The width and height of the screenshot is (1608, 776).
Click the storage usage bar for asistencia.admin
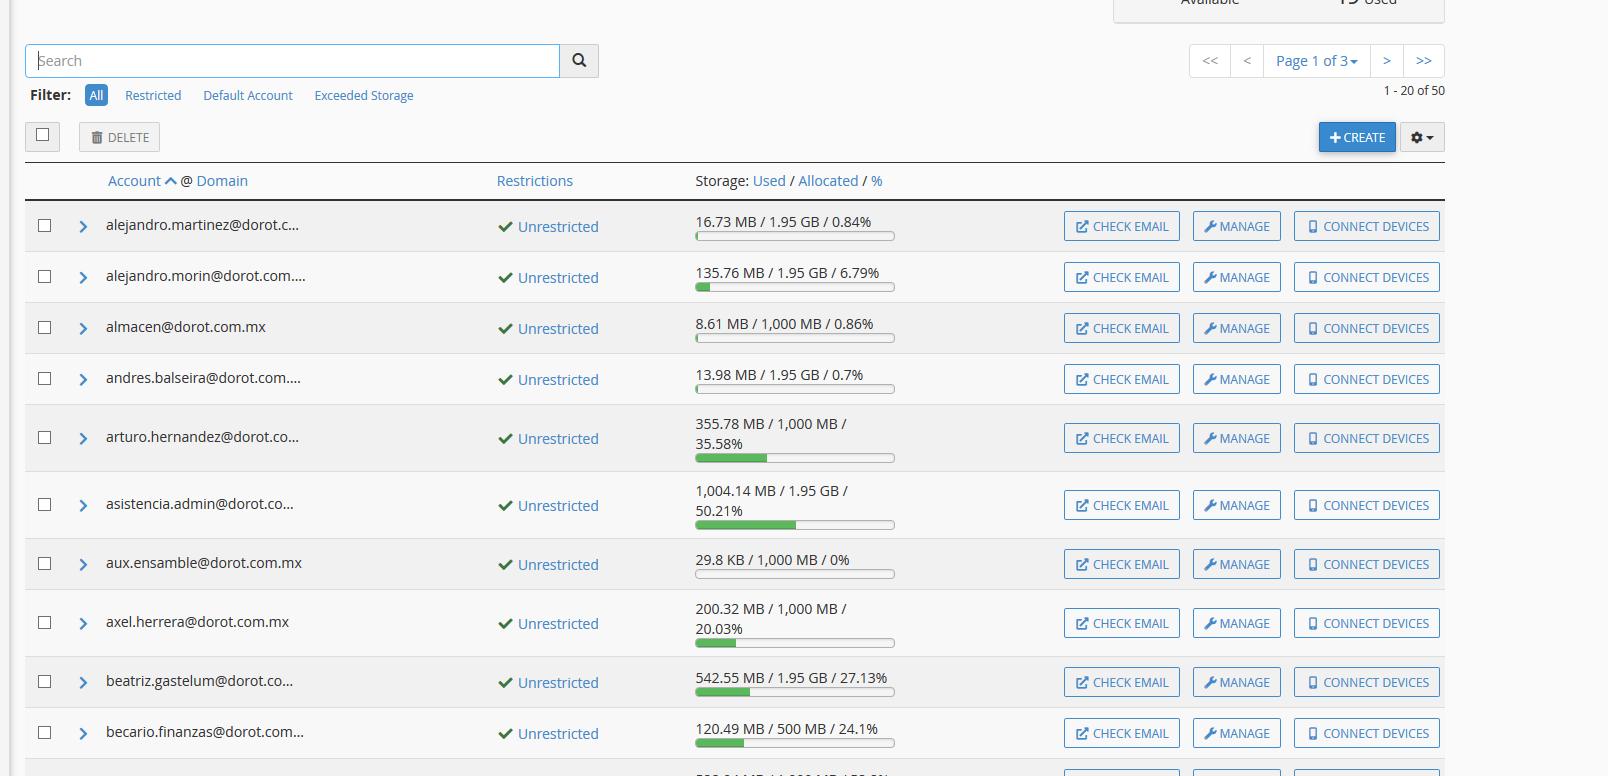tap(794, 525)
